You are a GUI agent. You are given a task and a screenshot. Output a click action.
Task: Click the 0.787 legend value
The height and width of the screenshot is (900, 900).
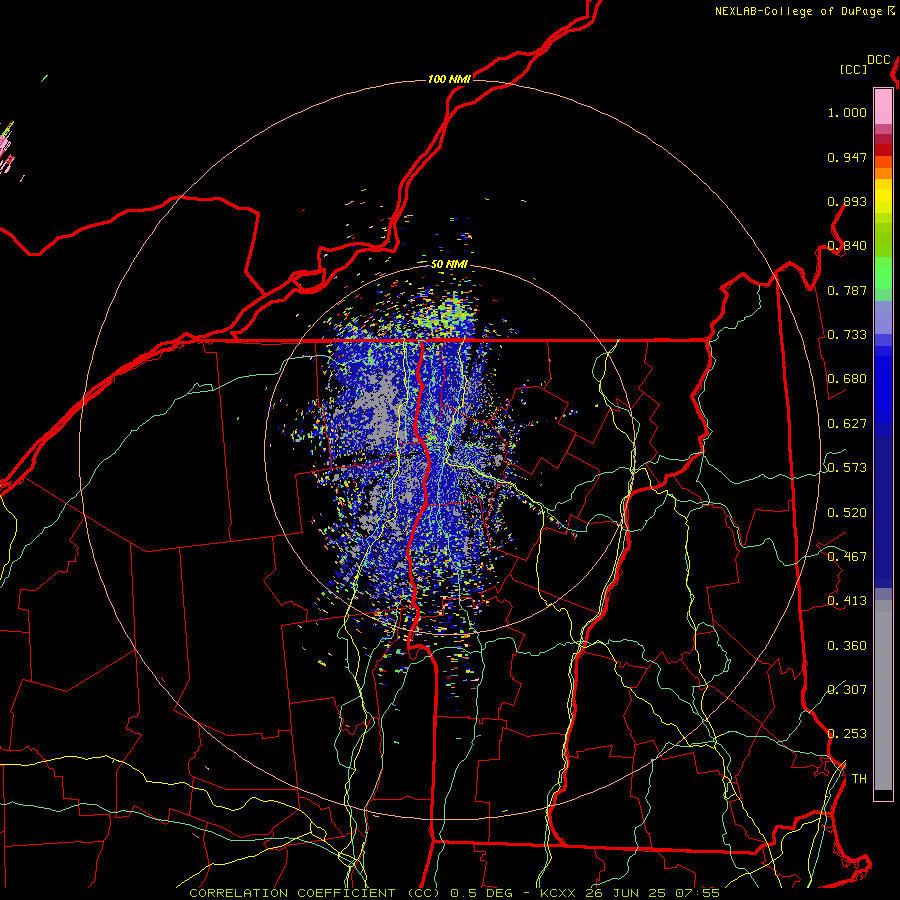click(x=847, y=290)
